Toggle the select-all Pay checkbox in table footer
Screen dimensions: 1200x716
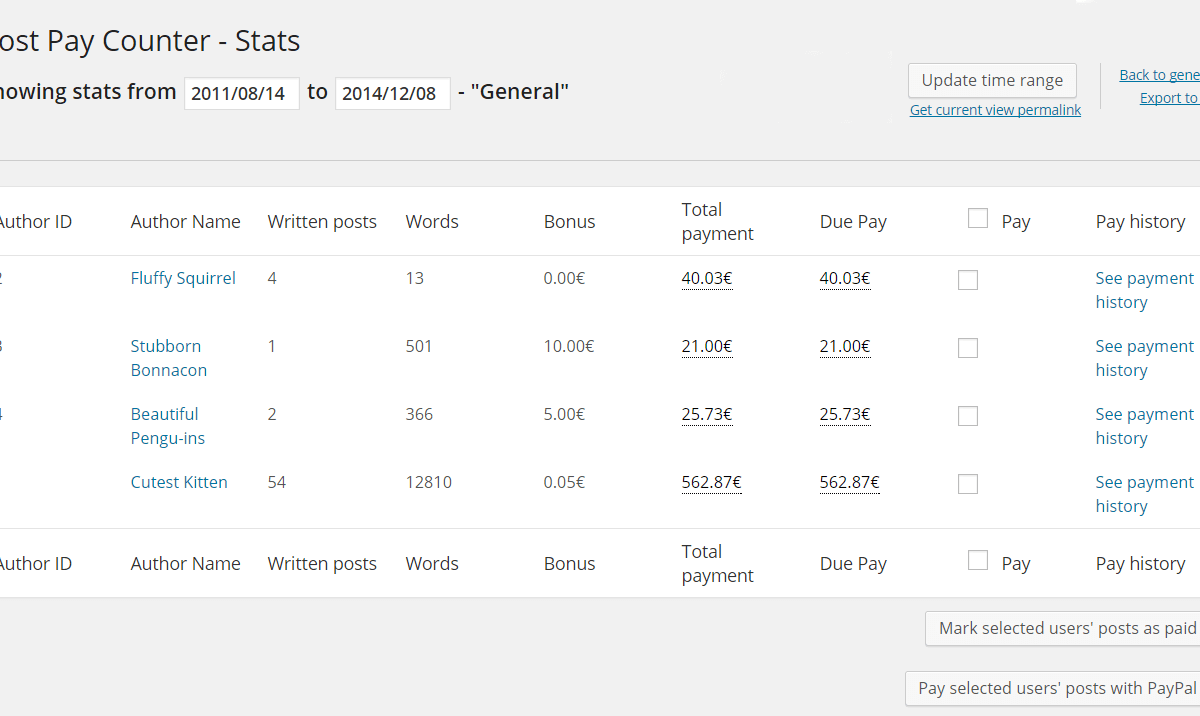pos(977,561)
